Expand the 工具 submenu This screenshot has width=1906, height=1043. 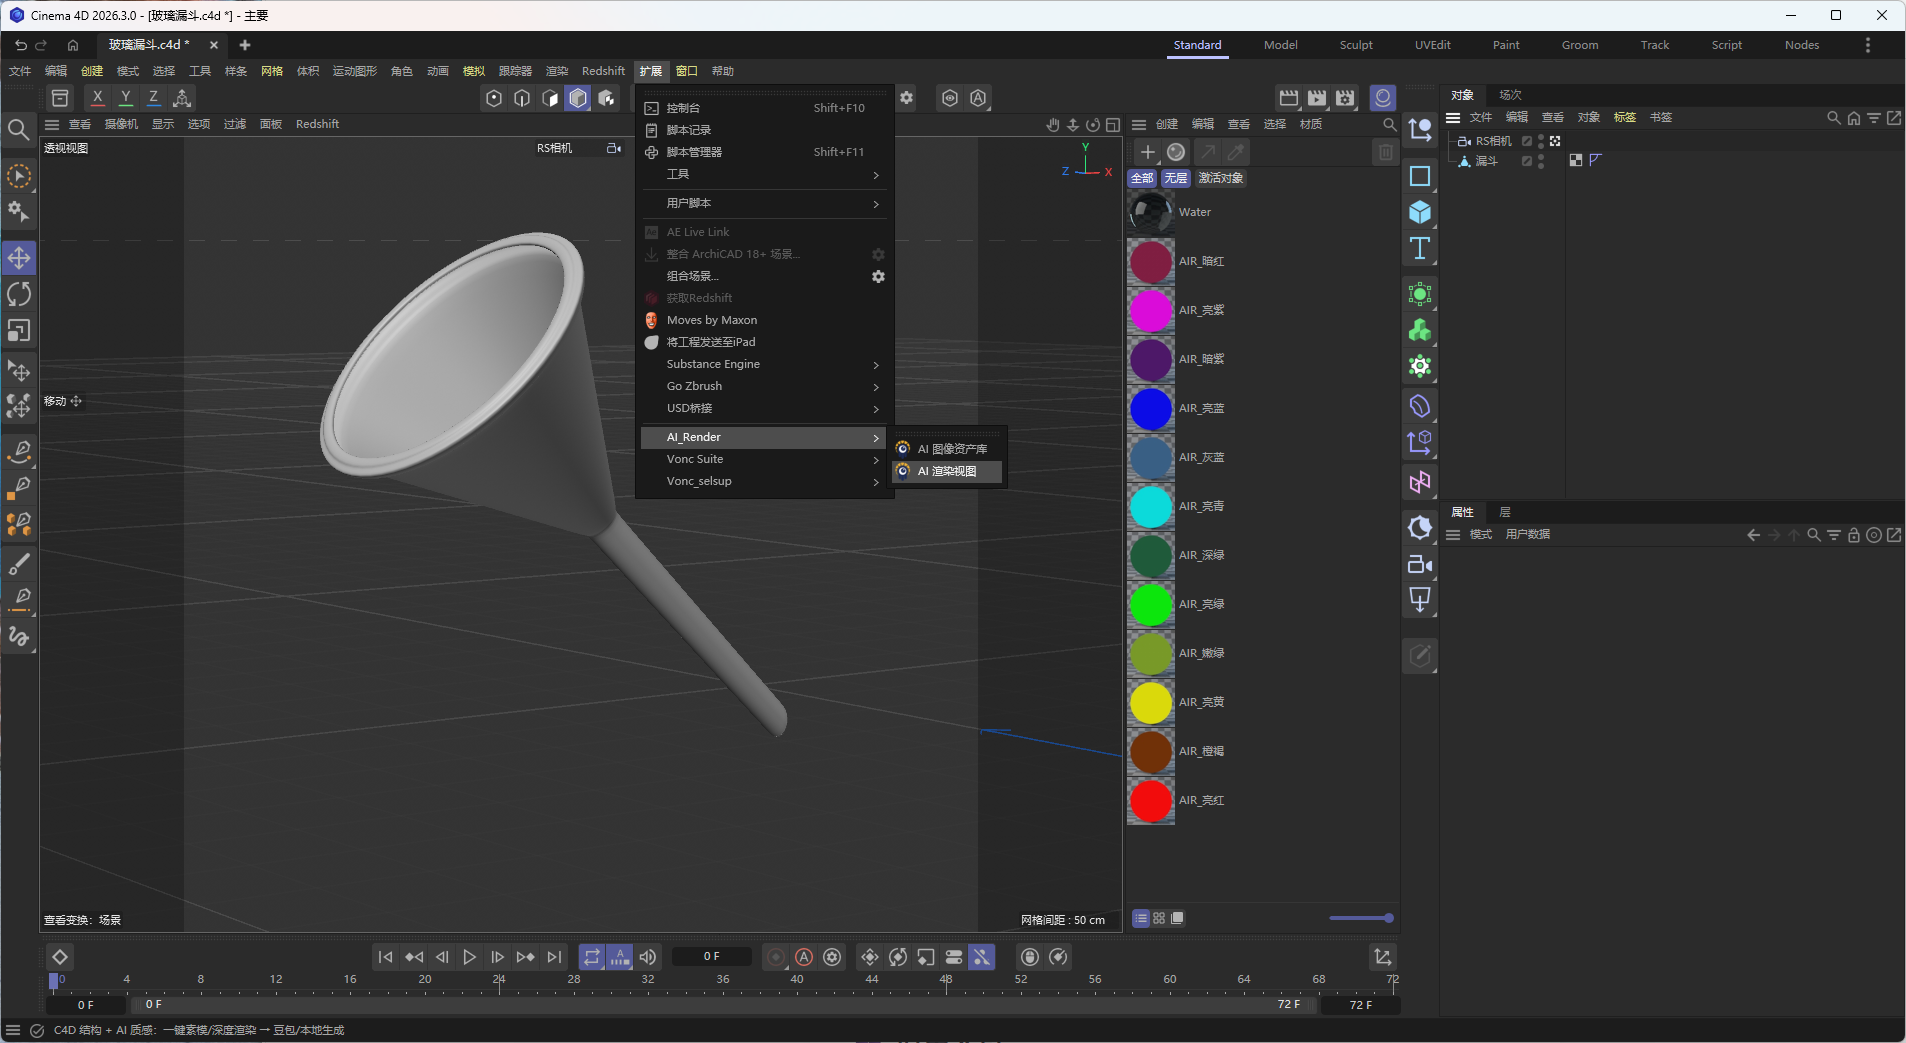click(x=765, y=174)
